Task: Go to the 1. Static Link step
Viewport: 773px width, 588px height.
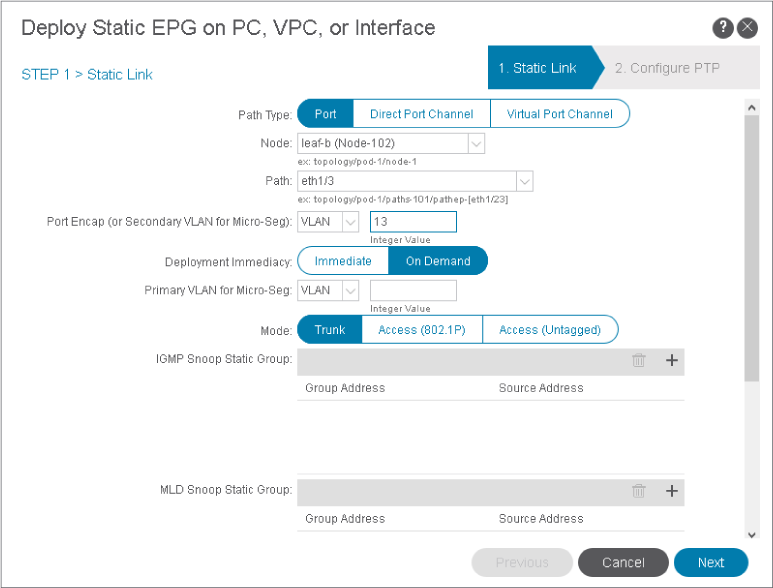Action: coord(537,68)
